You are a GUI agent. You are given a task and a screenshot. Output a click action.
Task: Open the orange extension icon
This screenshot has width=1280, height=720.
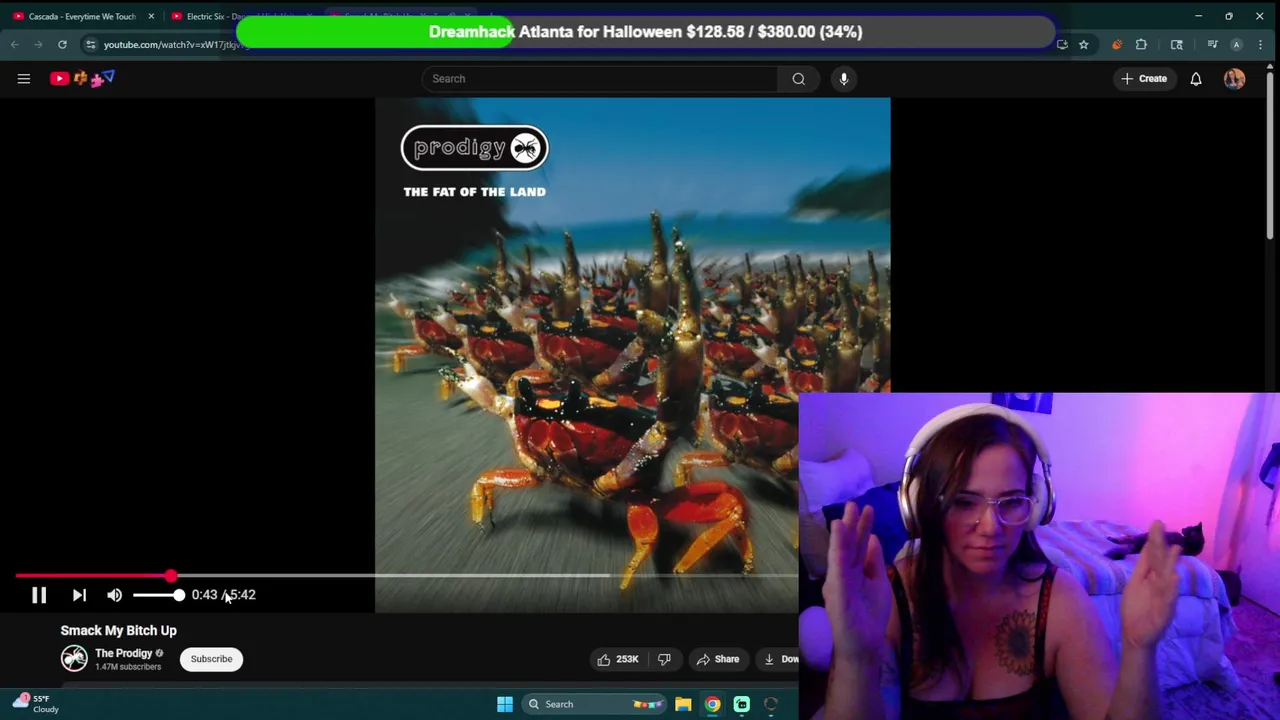(x=1116, y=44)
